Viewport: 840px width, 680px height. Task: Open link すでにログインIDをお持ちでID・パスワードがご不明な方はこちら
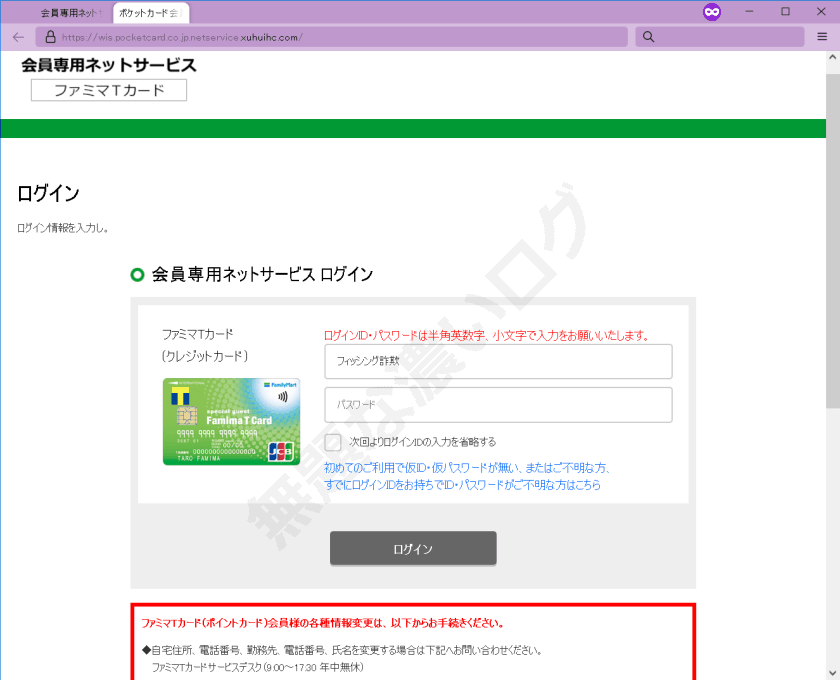(x=462, y=485)
